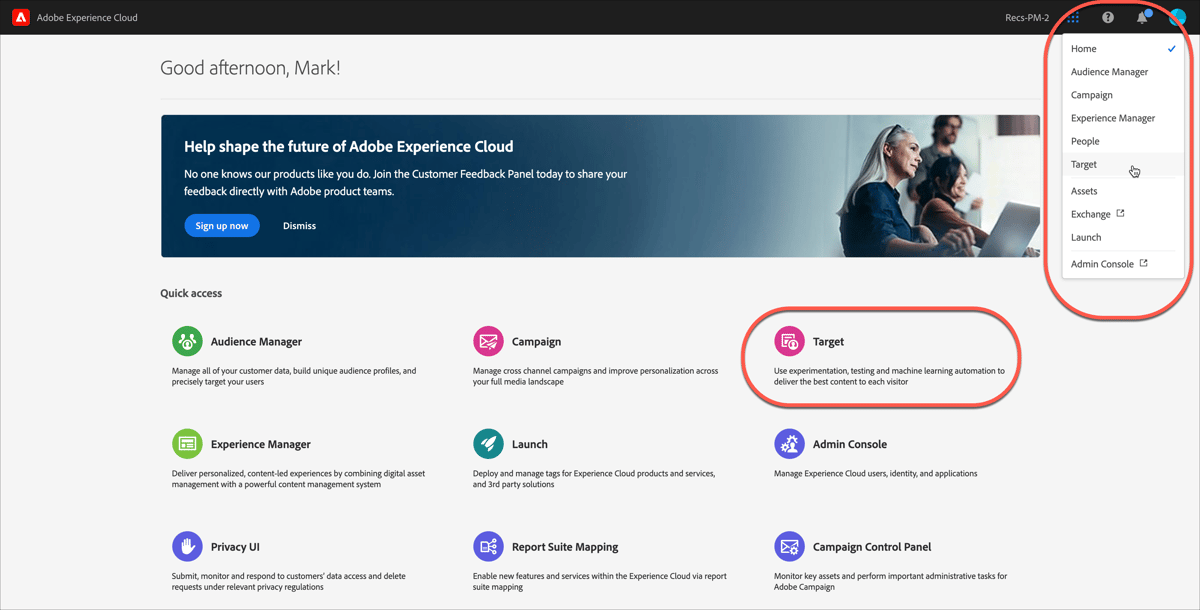Select People in the solutions list
The width and height of the screenshot is (1200, 610).
pos(1084,141)
